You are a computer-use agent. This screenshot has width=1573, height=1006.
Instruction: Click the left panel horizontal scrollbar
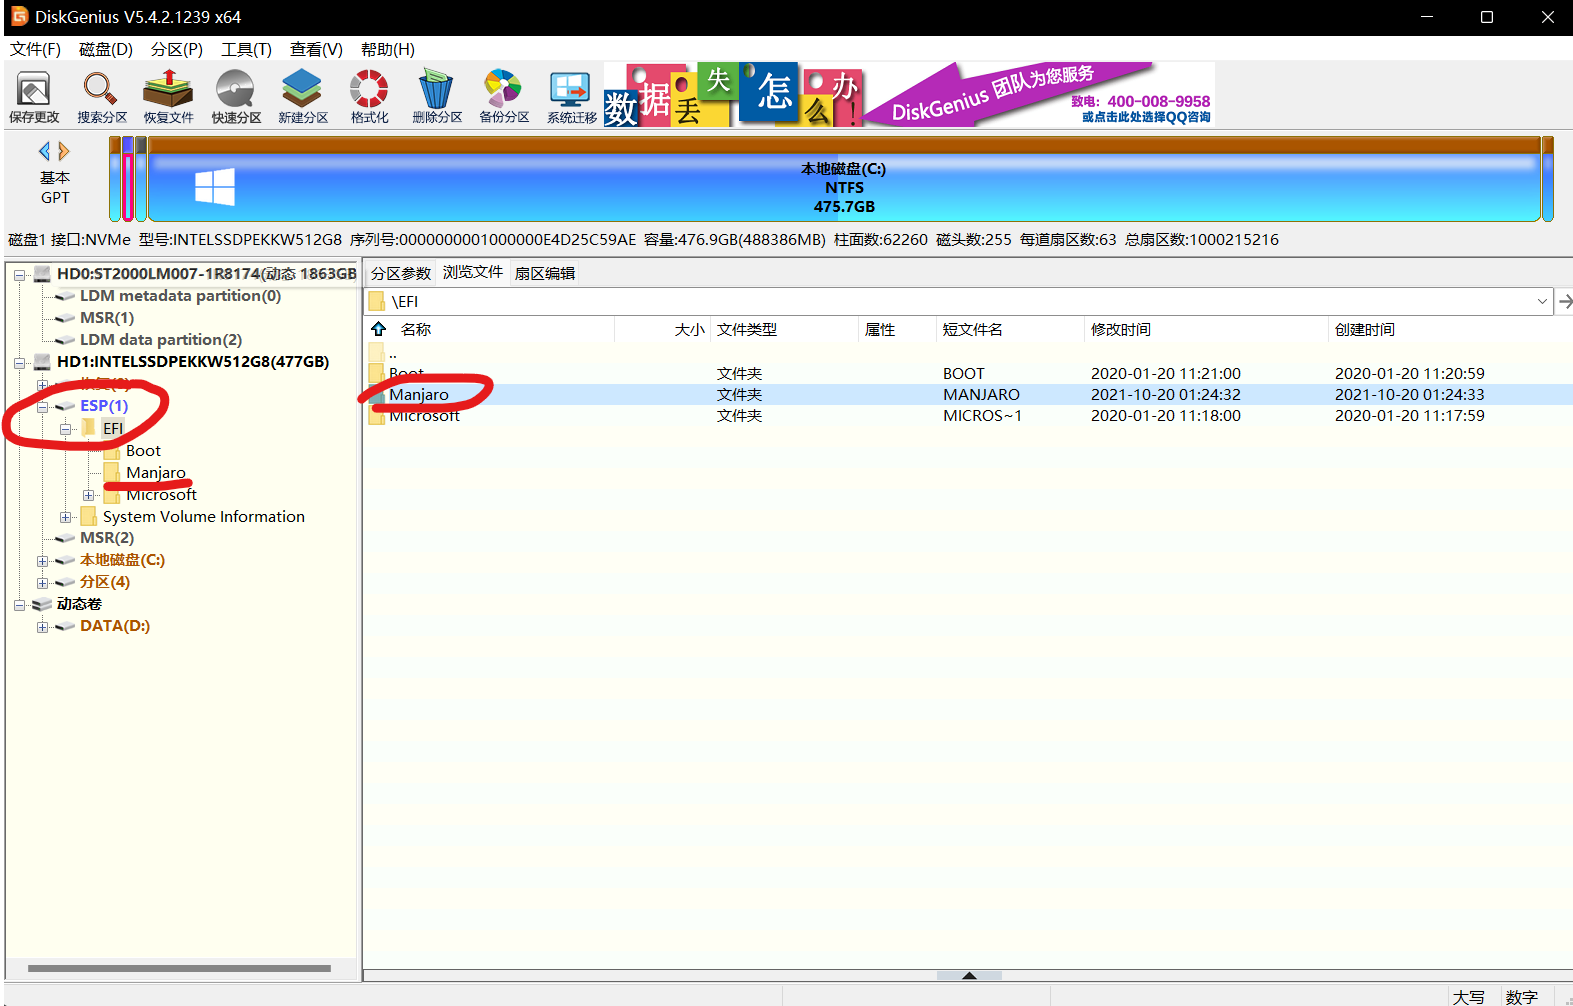coord(180,968)
